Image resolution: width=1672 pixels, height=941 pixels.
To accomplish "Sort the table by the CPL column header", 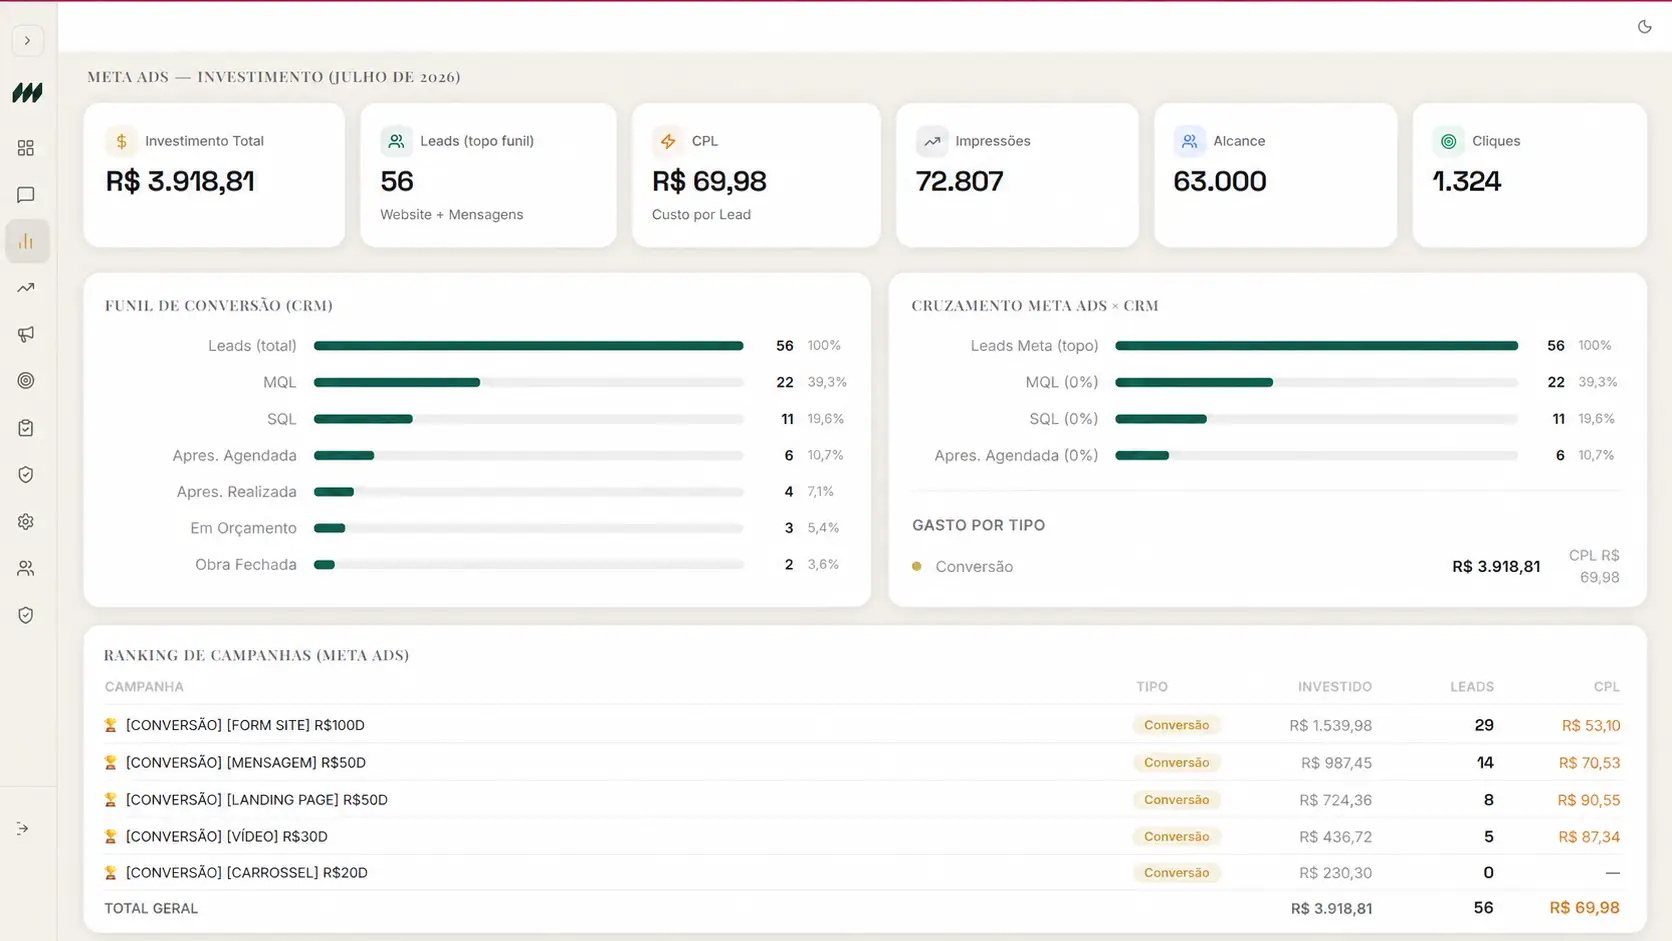I will 1606,687.
